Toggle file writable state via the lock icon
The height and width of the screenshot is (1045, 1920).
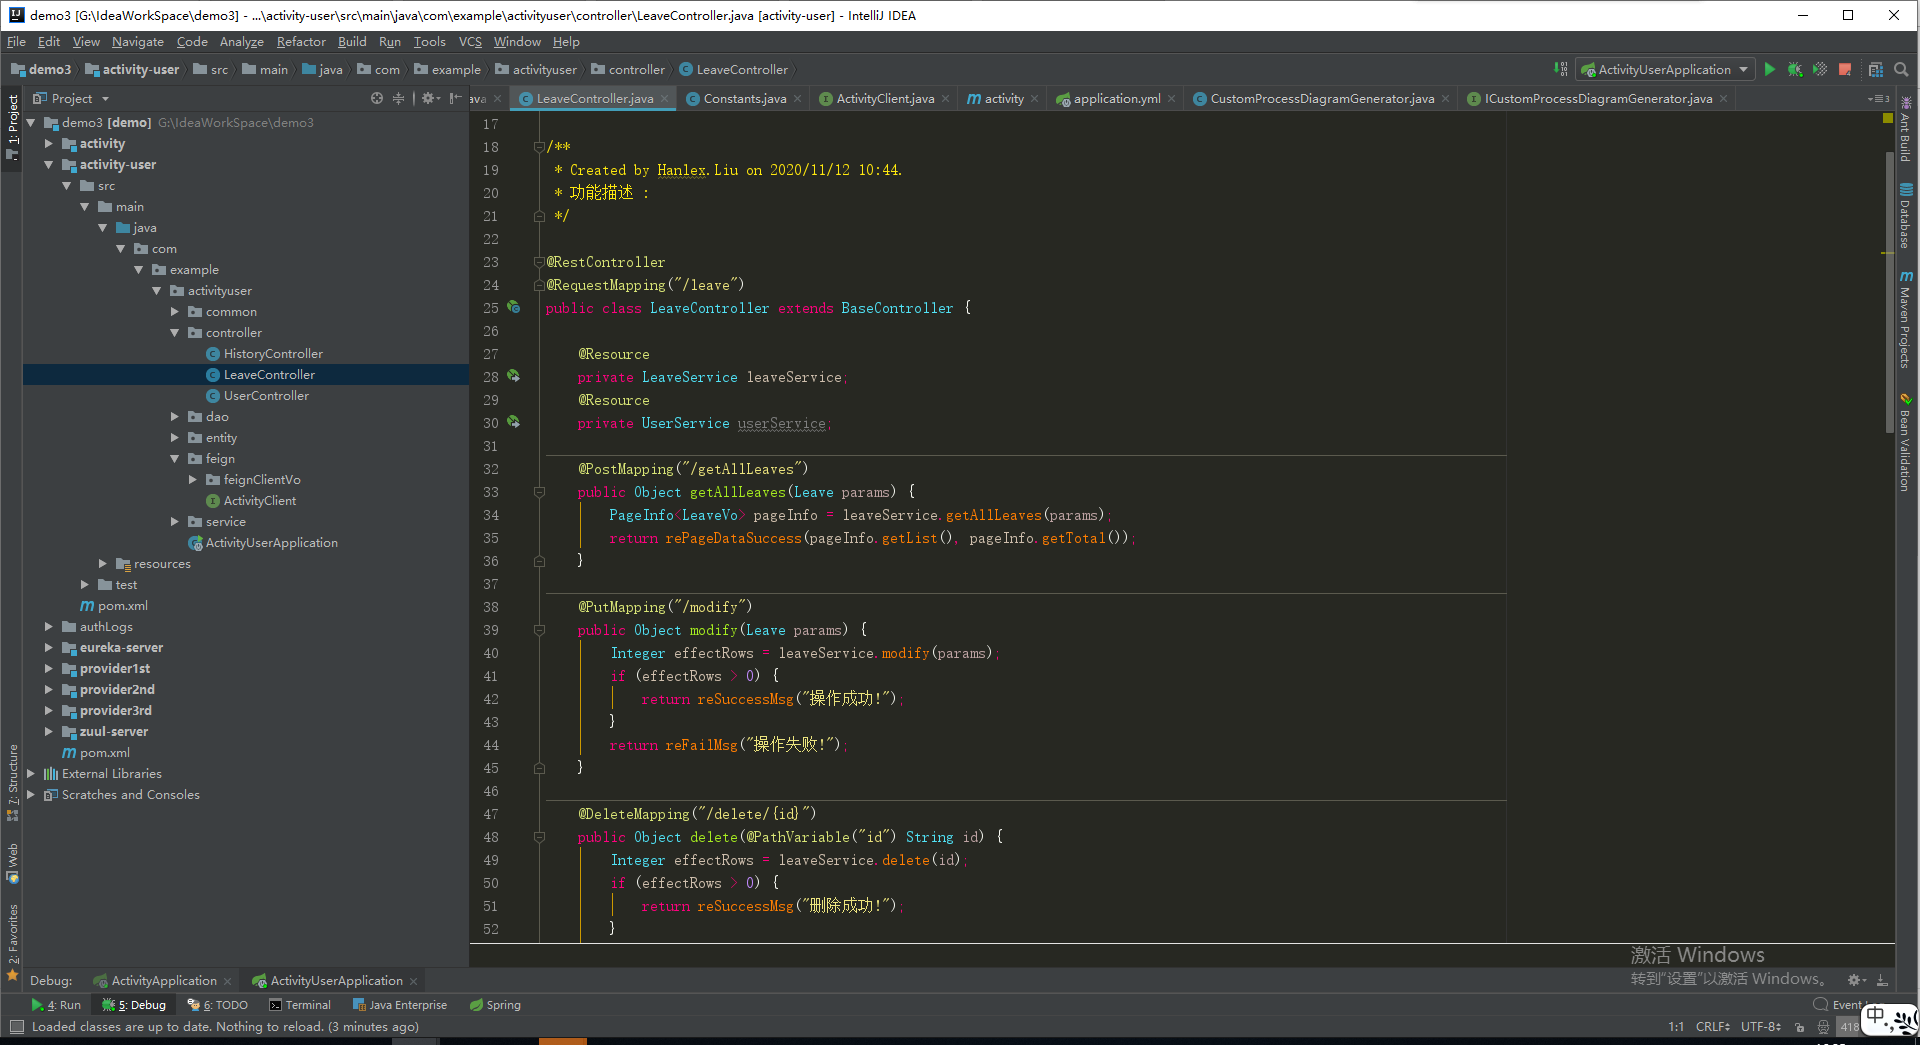[1800, 1027]
